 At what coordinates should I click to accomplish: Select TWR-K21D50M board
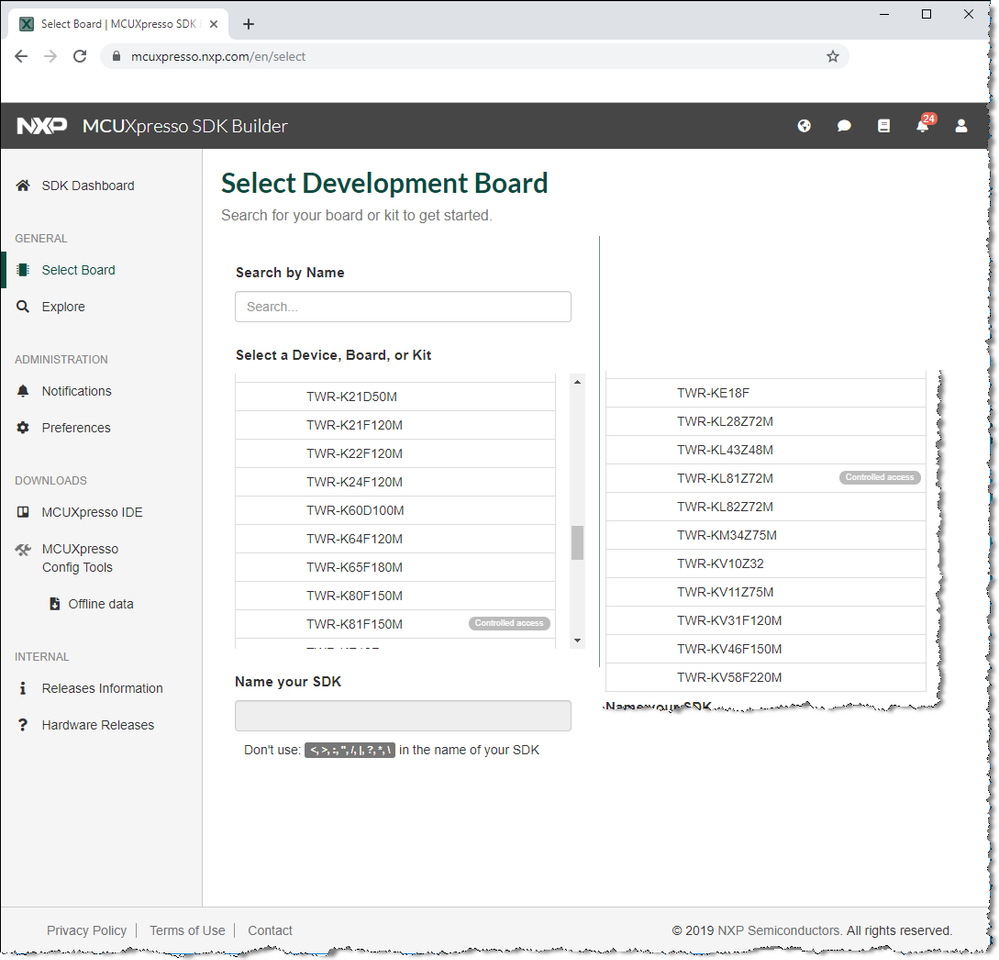[x=395, y=397]
